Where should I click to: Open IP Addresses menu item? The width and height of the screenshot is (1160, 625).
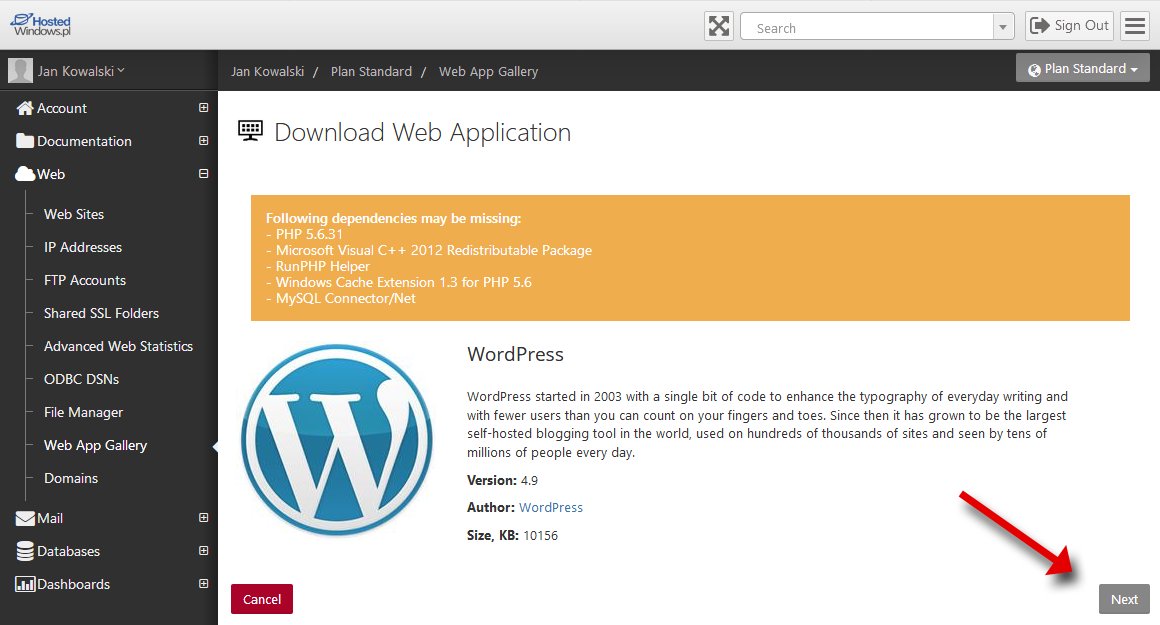coord(83,247)
